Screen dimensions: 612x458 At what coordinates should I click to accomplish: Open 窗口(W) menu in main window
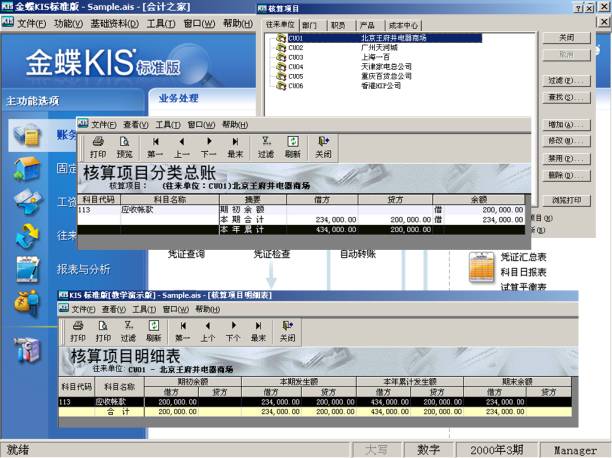[x=199, y=24]
